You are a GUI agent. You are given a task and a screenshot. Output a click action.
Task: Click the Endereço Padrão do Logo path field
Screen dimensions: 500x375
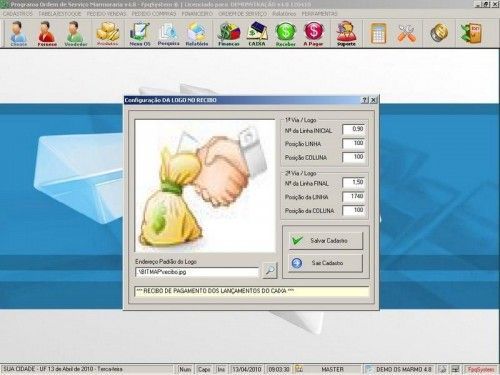197,272
